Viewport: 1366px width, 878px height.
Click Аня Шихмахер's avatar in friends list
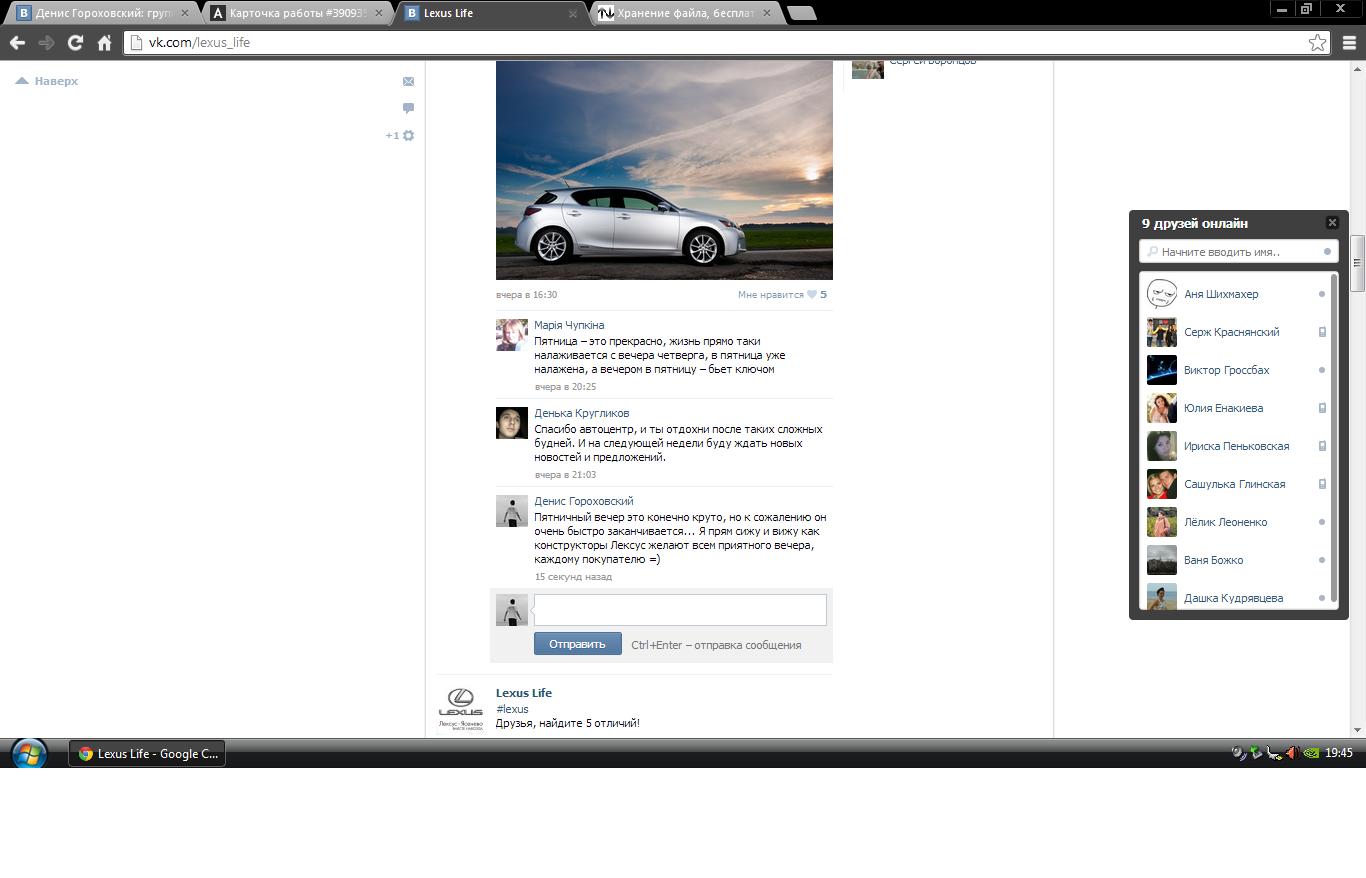click(1162, 294)
